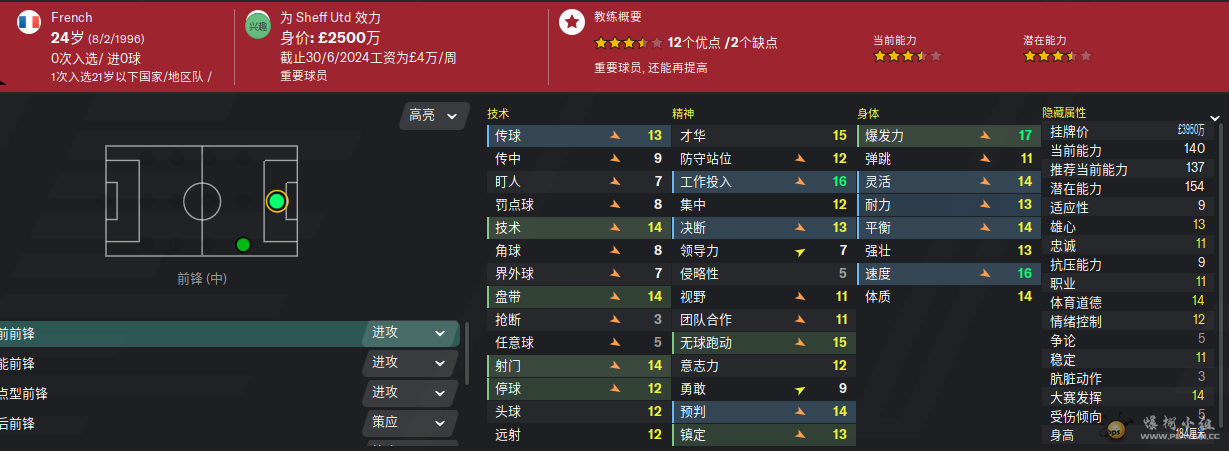
Task: Click the 工作投入 attribute row
Action: point(760,181)
